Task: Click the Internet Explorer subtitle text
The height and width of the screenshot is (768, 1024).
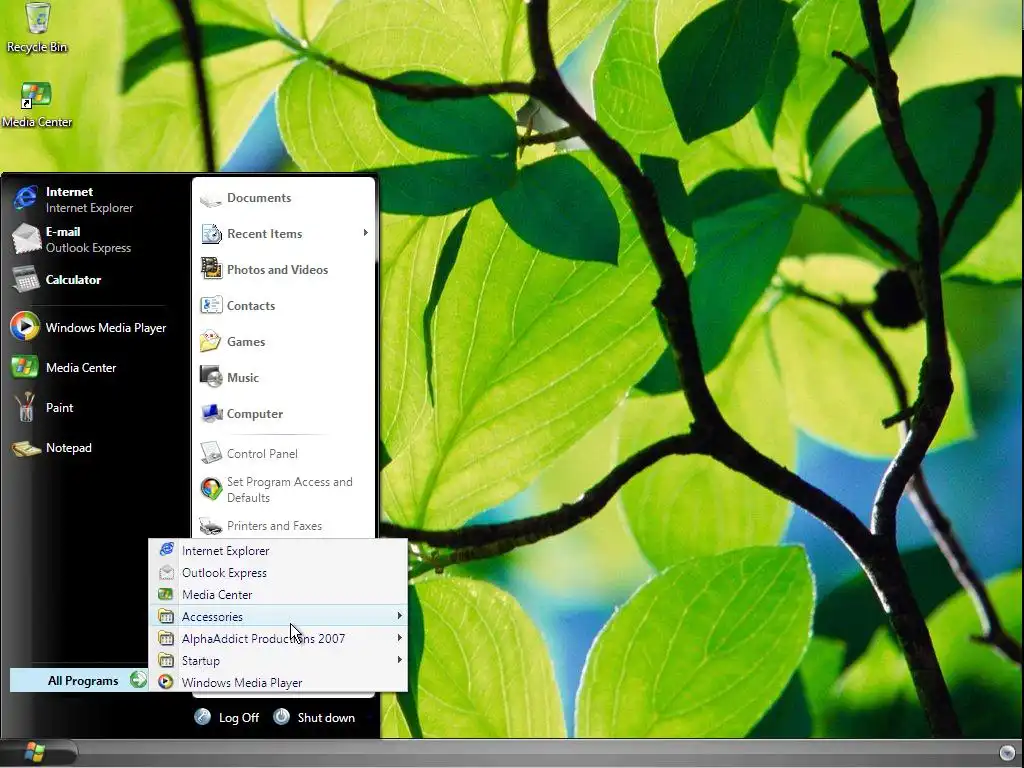Action: click(89, 208)
